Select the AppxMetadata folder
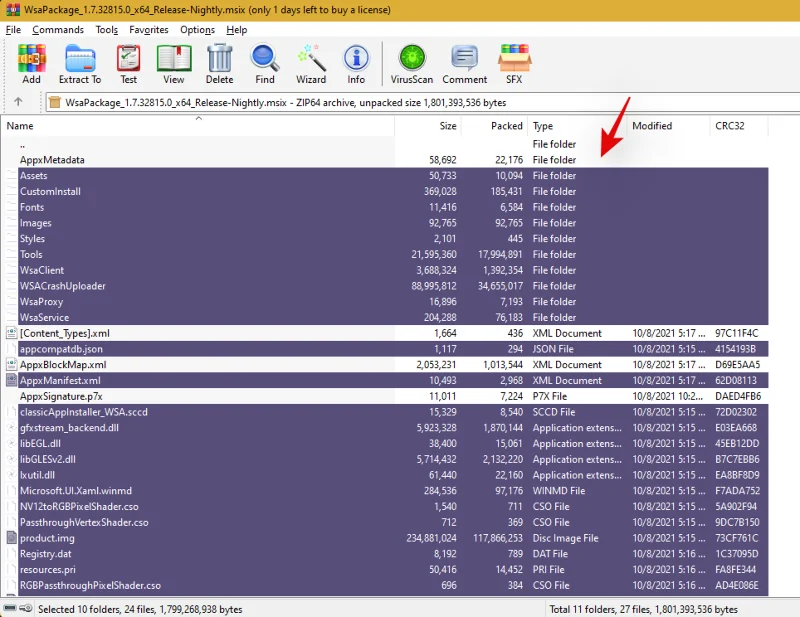Viewport: 800px width, 617px height. 52,160
